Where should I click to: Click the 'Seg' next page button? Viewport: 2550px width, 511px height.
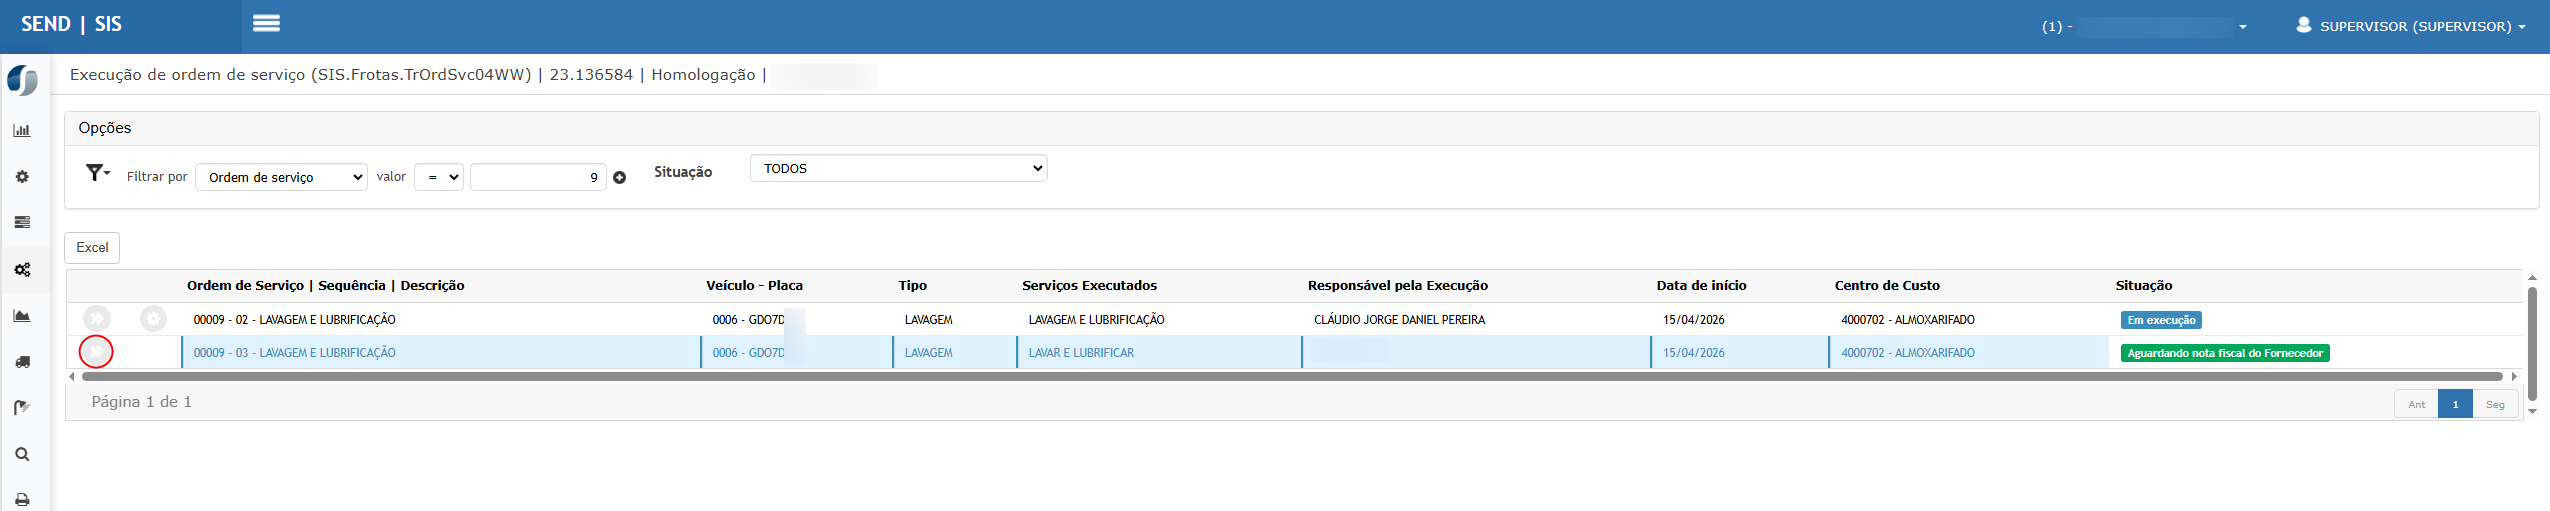(x=2495, y=404)
